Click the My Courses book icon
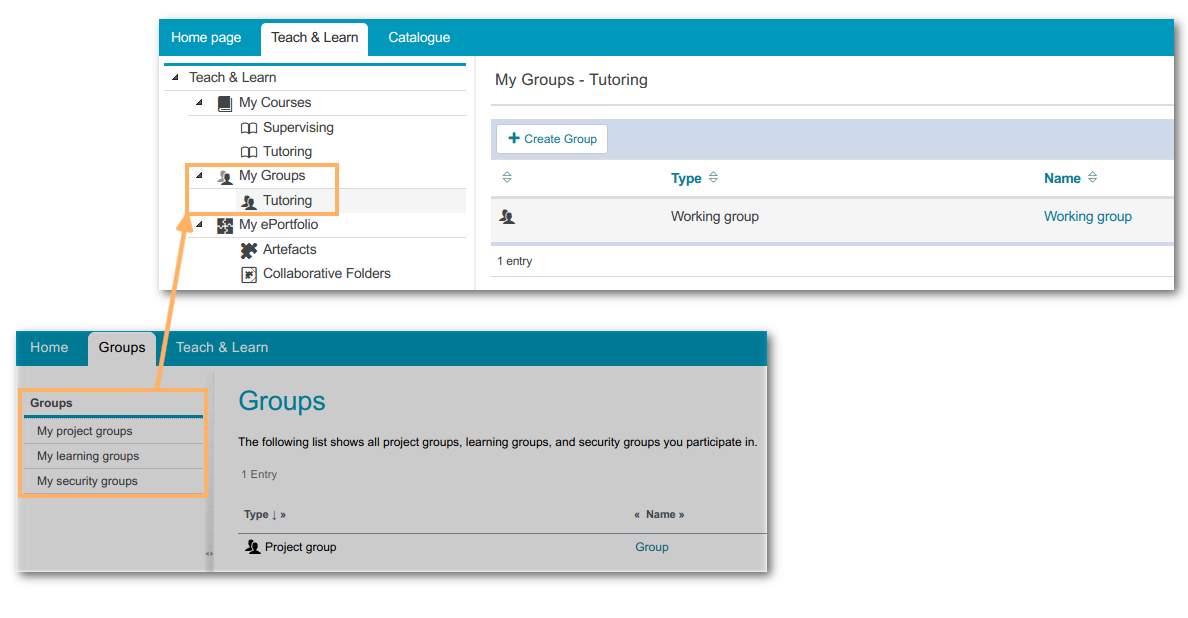 [x=224, y=103]
